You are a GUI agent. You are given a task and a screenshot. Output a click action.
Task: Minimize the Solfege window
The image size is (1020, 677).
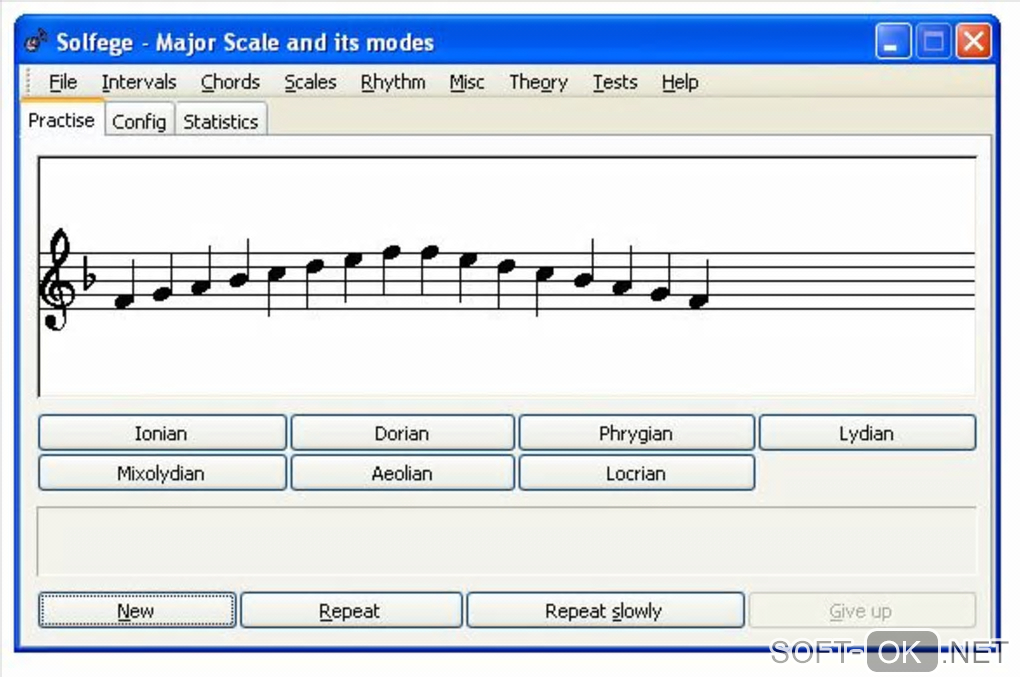coord(892,42)
